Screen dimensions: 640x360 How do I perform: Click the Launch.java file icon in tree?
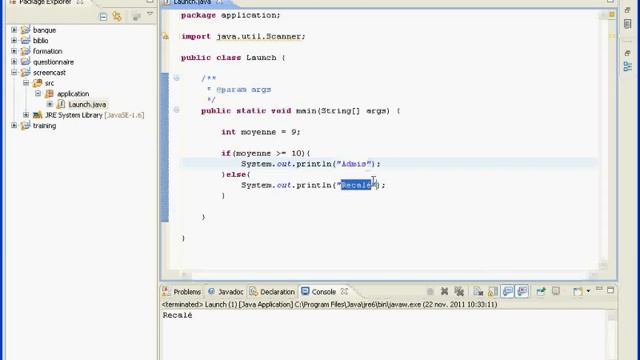click(x=61, y=104)
